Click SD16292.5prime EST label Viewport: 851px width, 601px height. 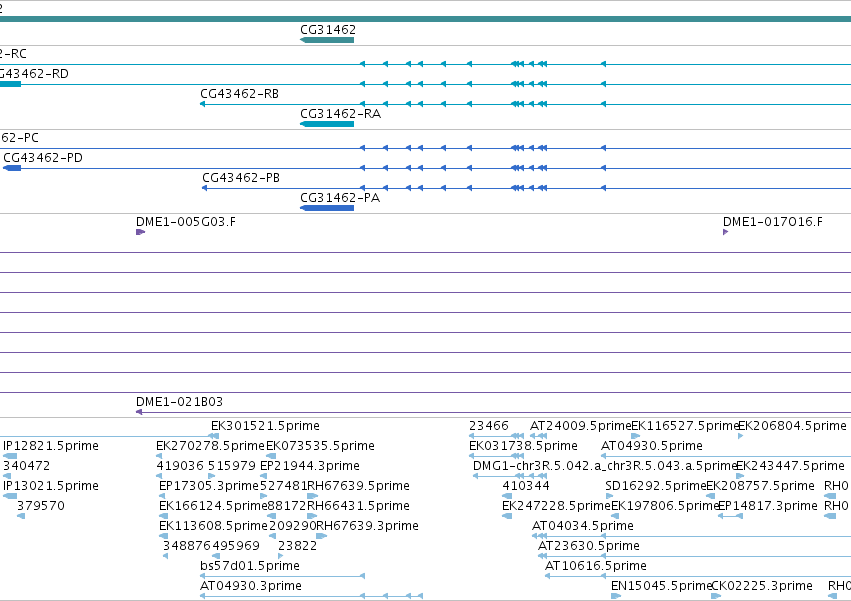coord(656,486)
